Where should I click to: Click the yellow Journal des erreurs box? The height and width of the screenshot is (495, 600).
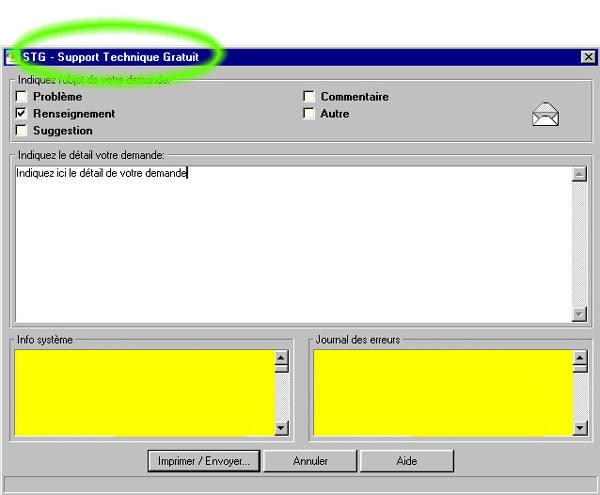pyautogui.click(x=441, y=392)
